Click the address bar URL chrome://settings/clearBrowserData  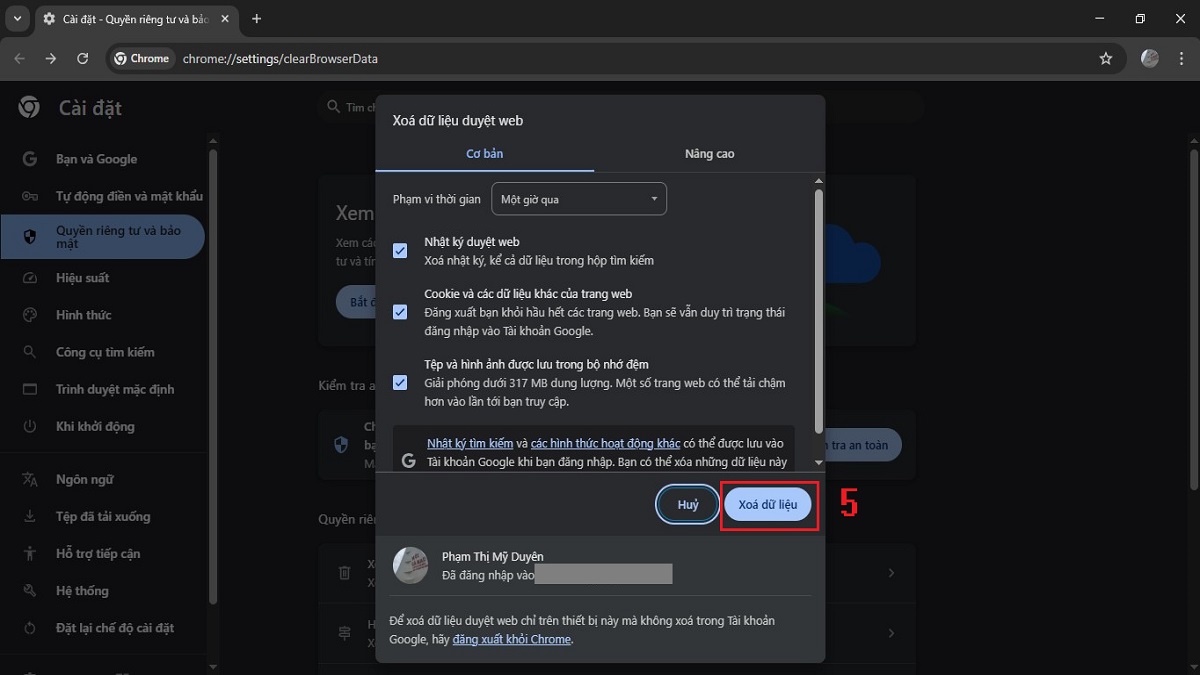pos(280,59)
